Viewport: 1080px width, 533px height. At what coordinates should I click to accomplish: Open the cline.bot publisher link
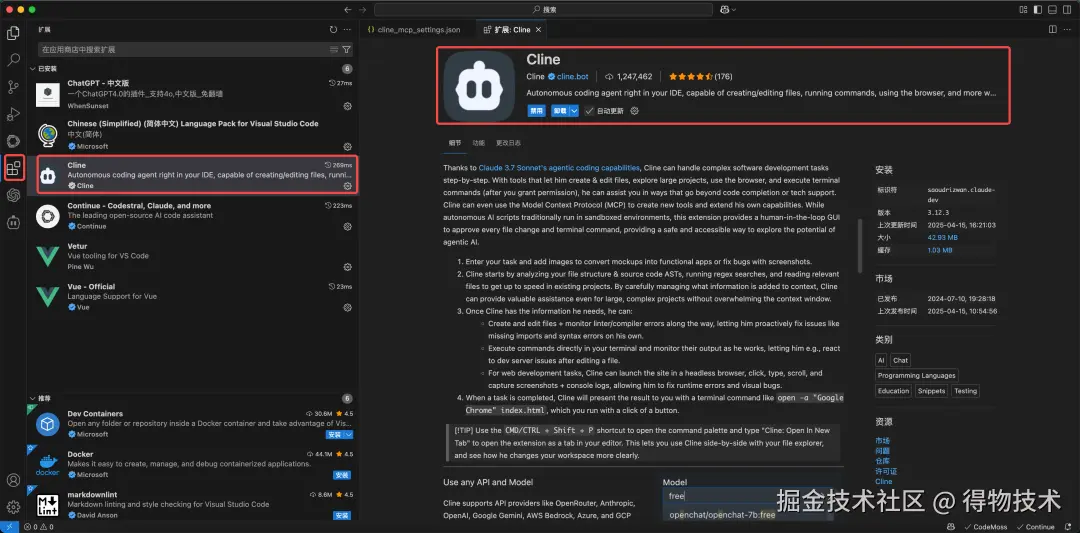click(572, 76)
